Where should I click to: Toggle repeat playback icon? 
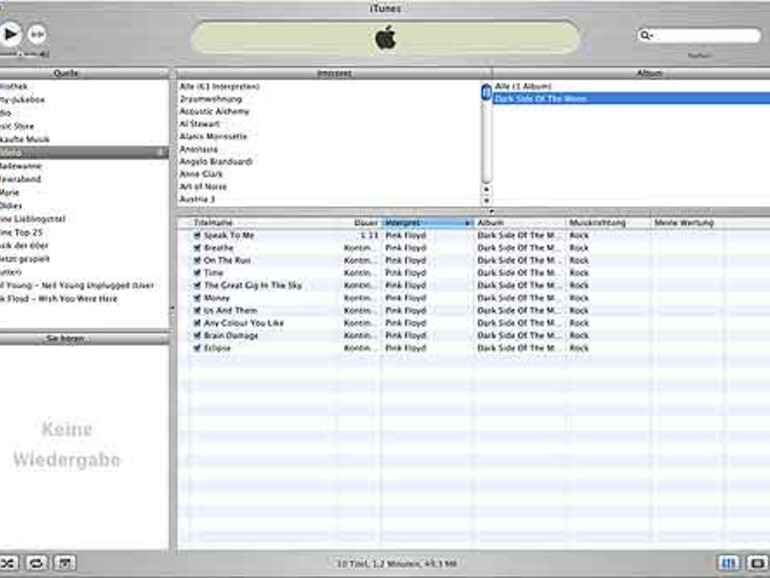click(x=36, y=563)
